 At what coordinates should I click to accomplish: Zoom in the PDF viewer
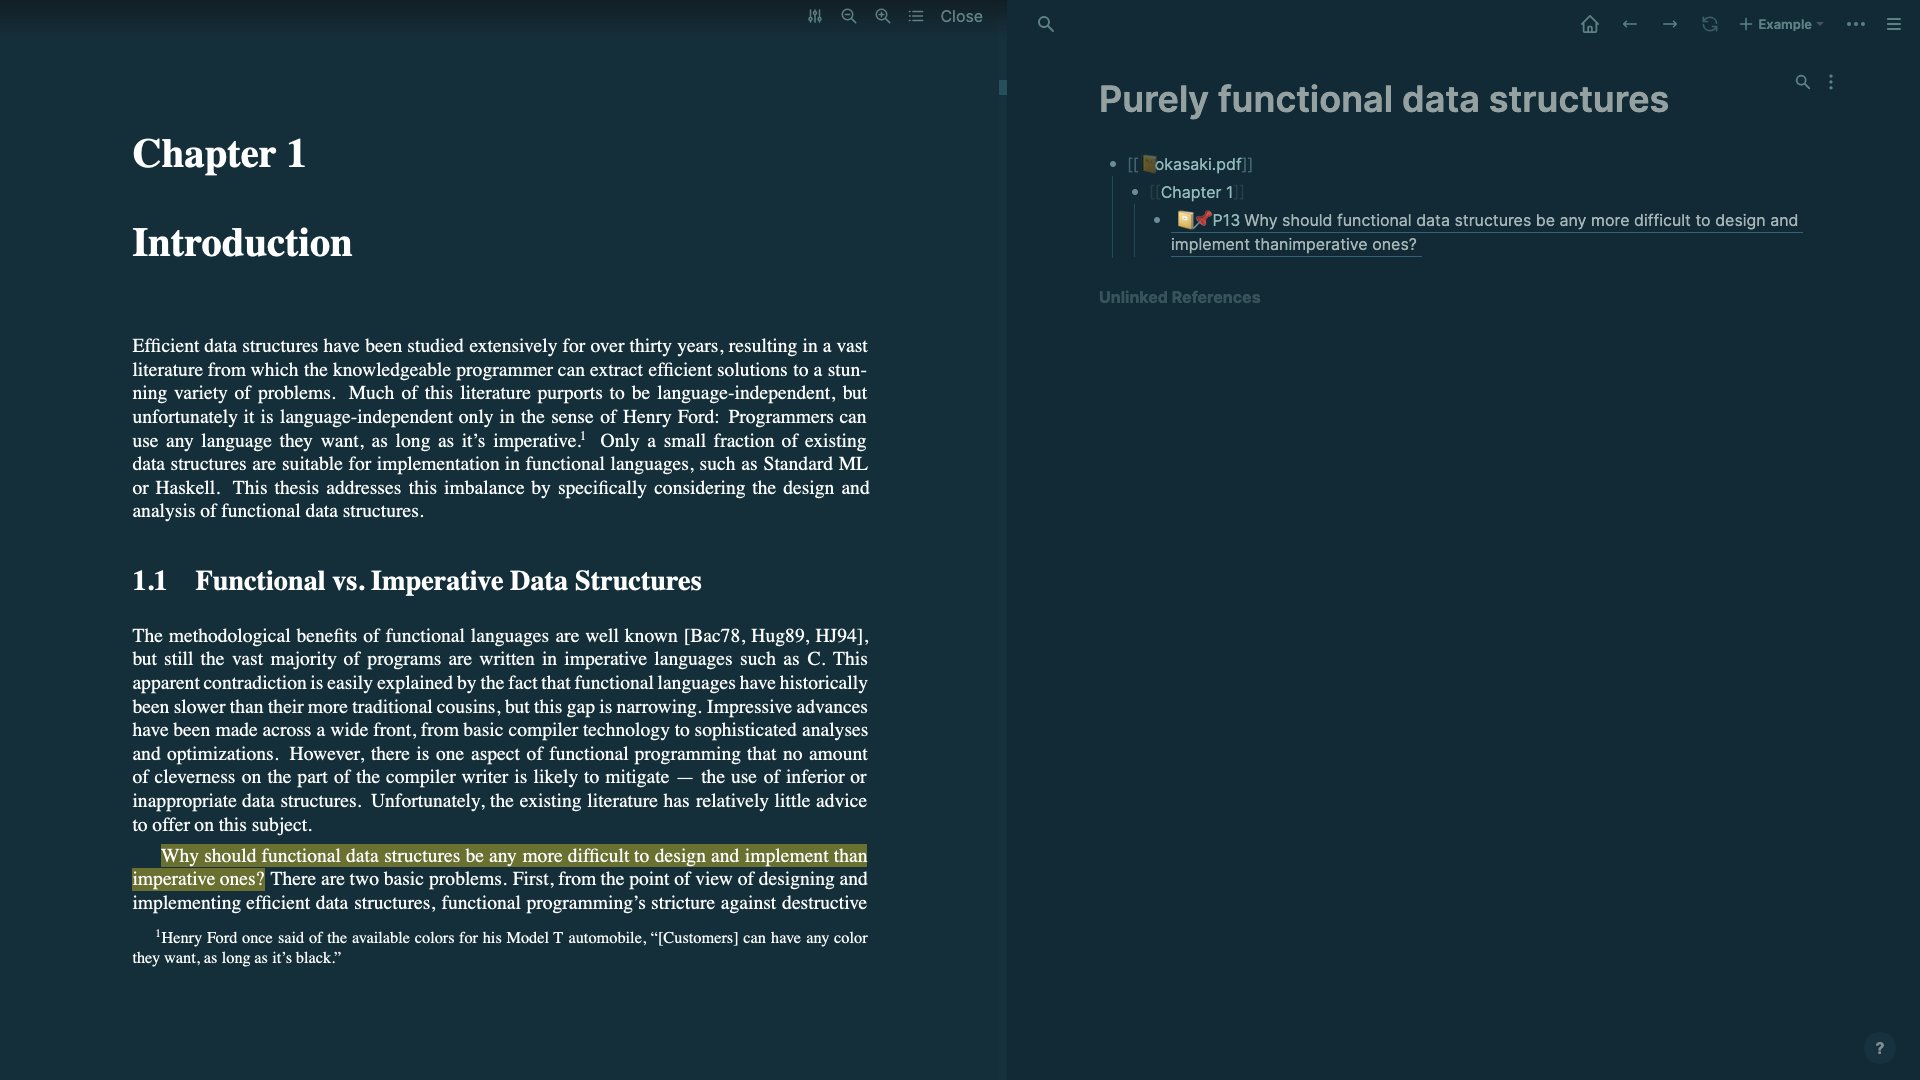(x=883, y=16)
